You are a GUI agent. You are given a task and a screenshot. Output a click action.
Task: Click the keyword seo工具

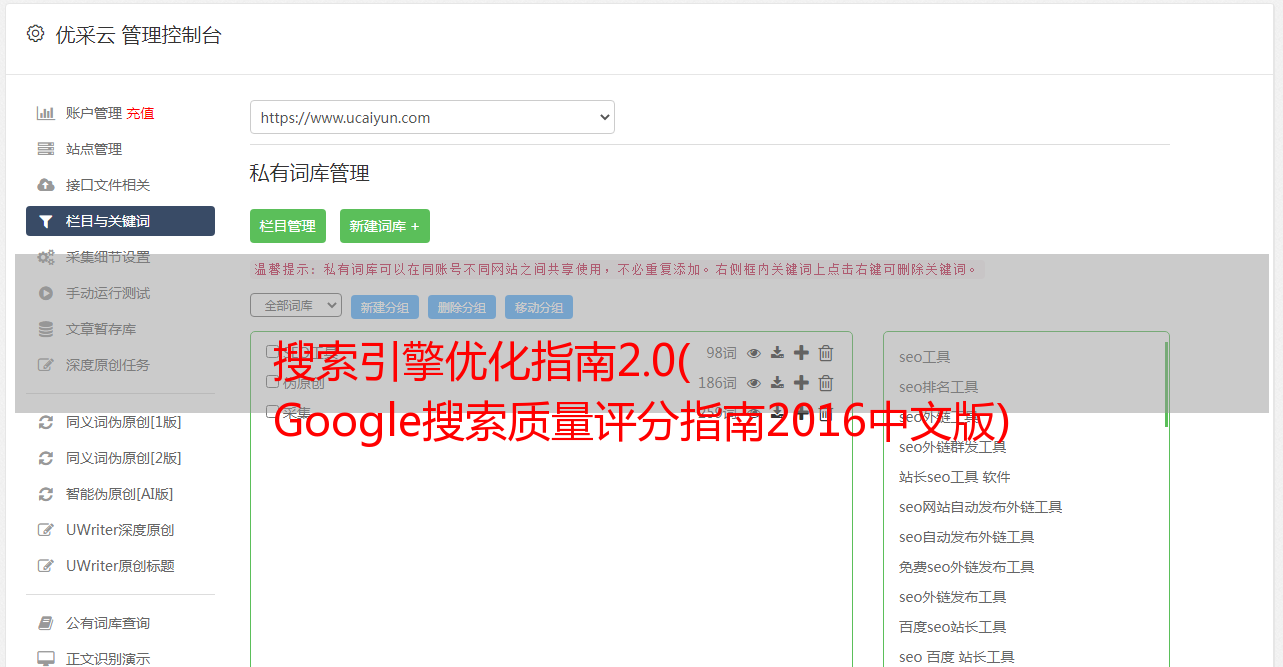(925, 357)
